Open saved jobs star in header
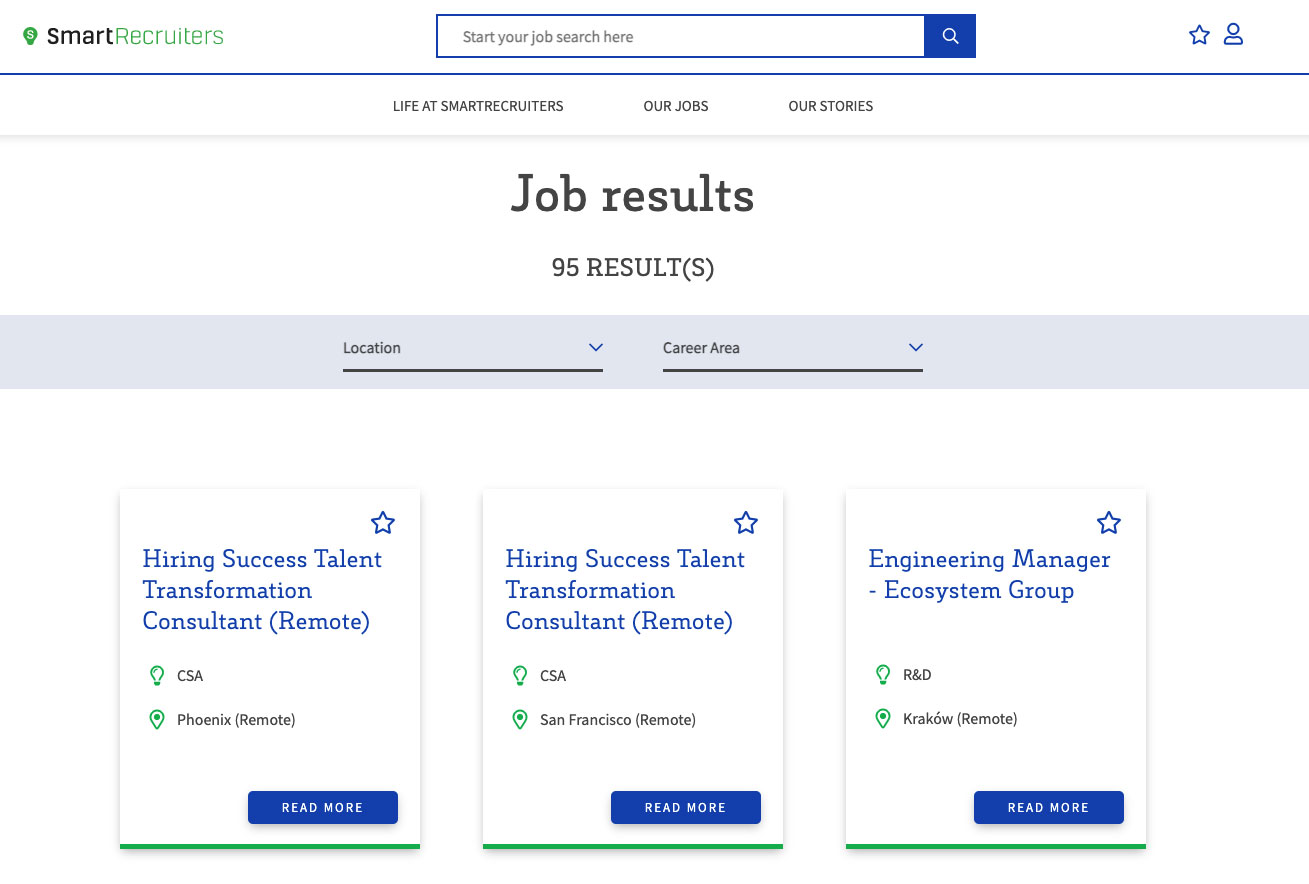 coord(1199,35)
